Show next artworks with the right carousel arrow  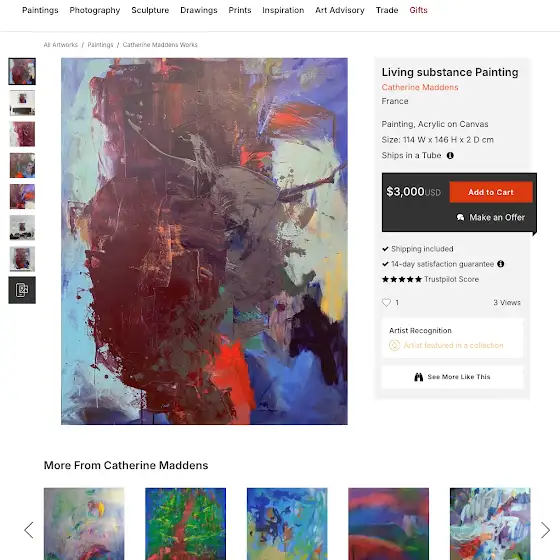(x=545, y=530)
